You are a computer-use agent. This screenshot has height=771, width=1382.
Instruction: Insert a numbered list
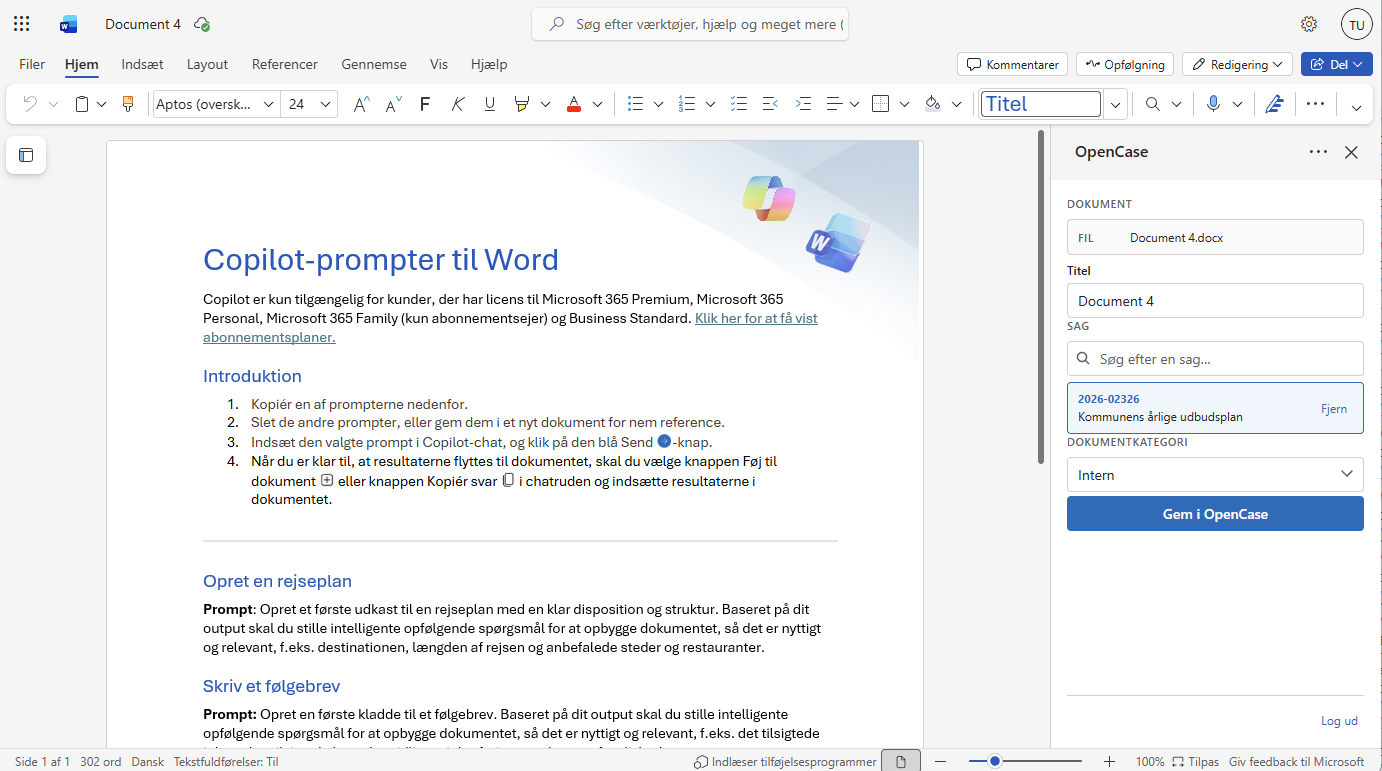(686, 104)
